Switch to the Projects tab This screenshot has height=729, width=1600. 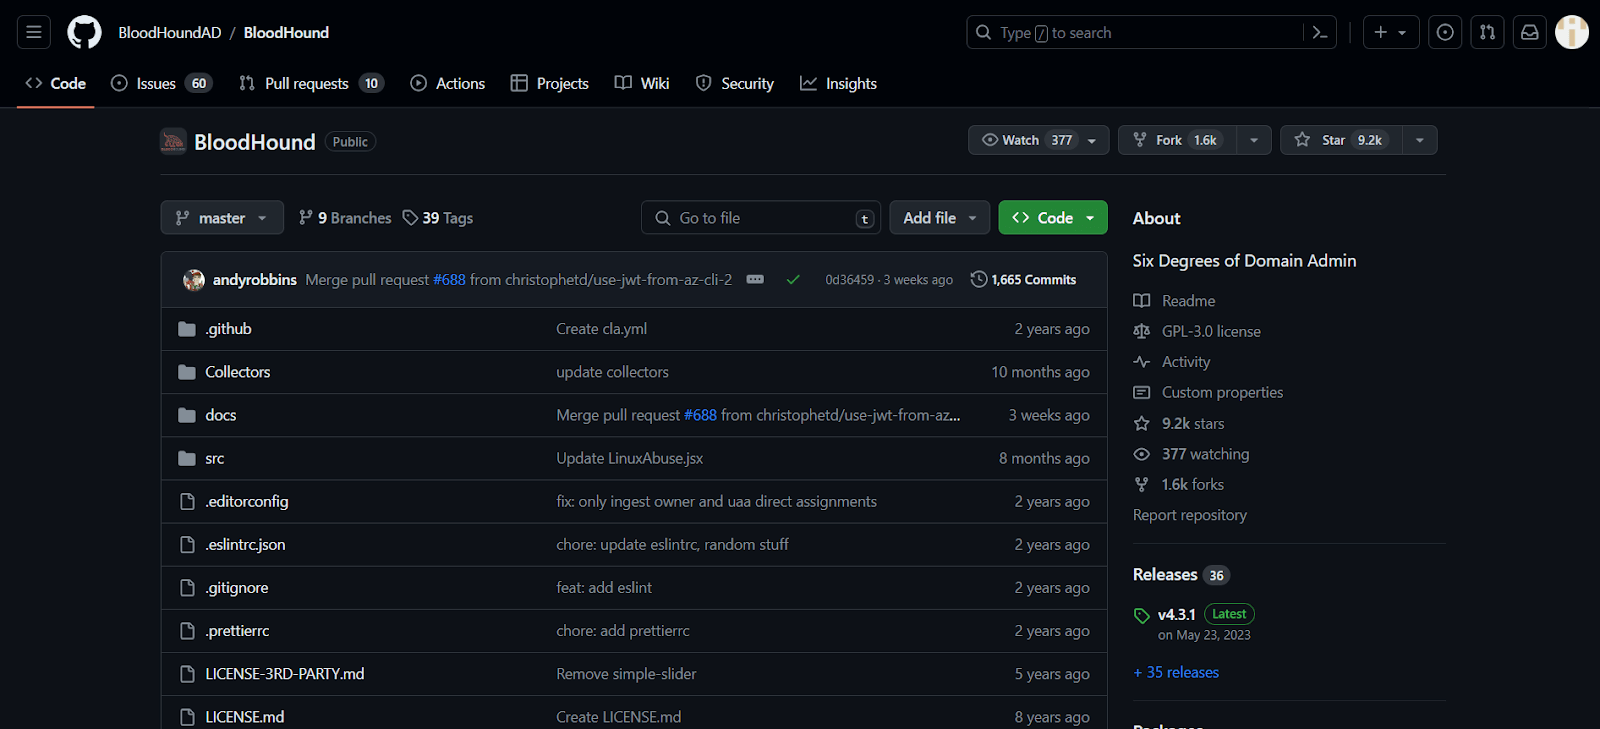[549, 83]
